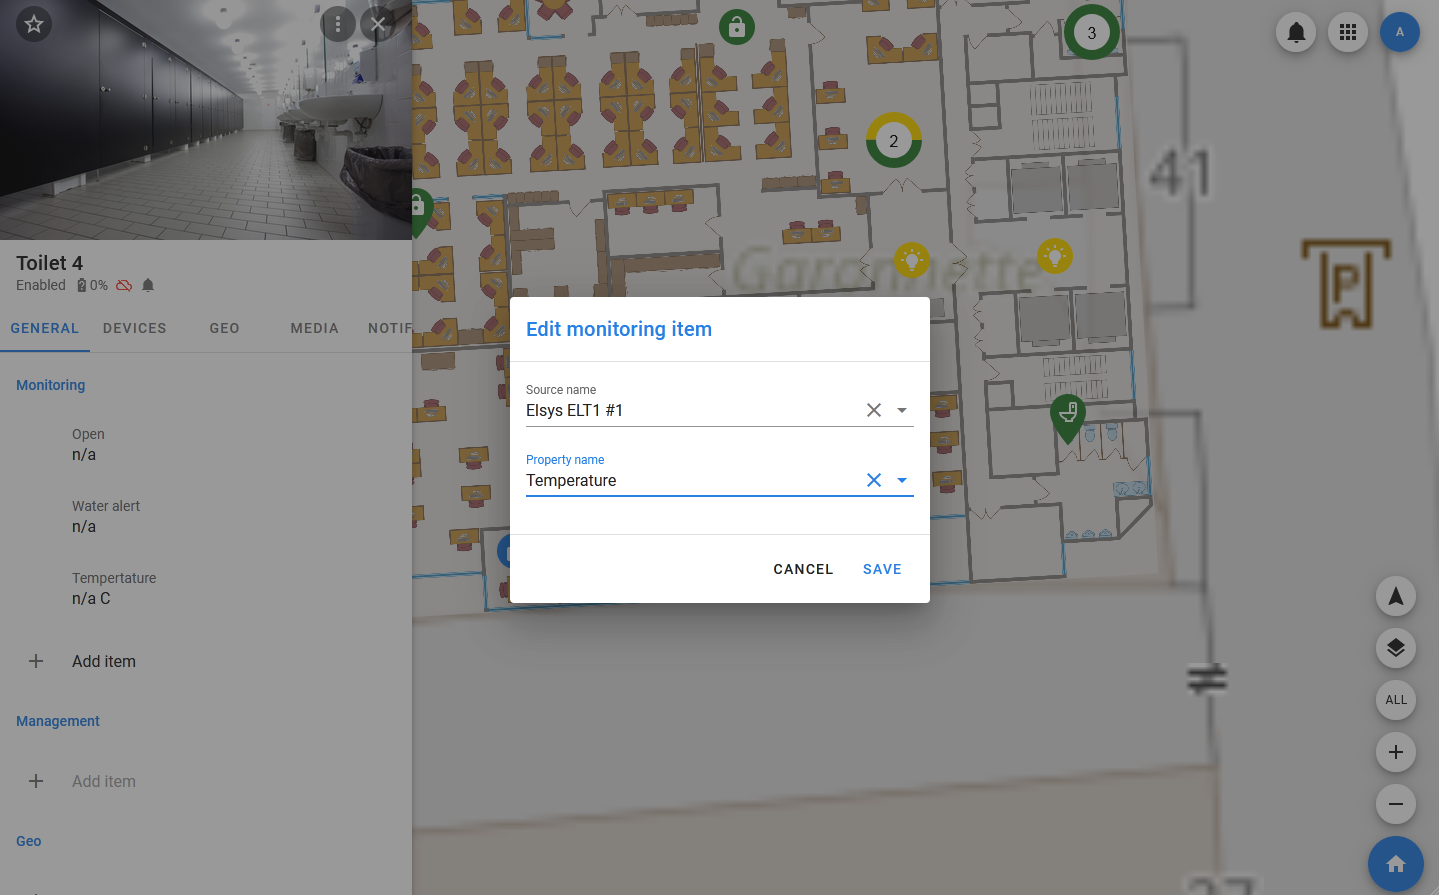Click the user avatar icon
The height and width of the screenshot is (895, 1439).
click(x=1399, y=33)
